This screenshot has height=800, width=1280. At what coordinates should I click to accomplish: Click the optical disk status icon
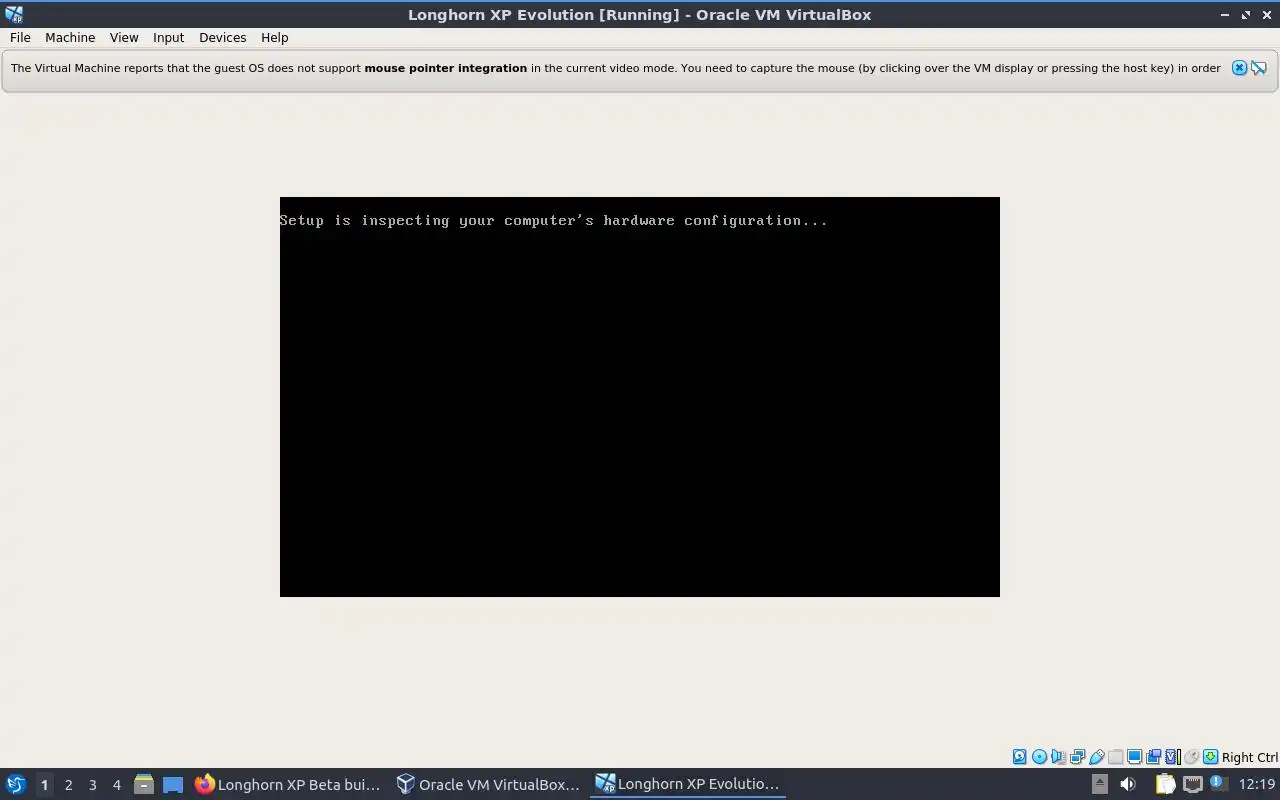point(1039,757)
